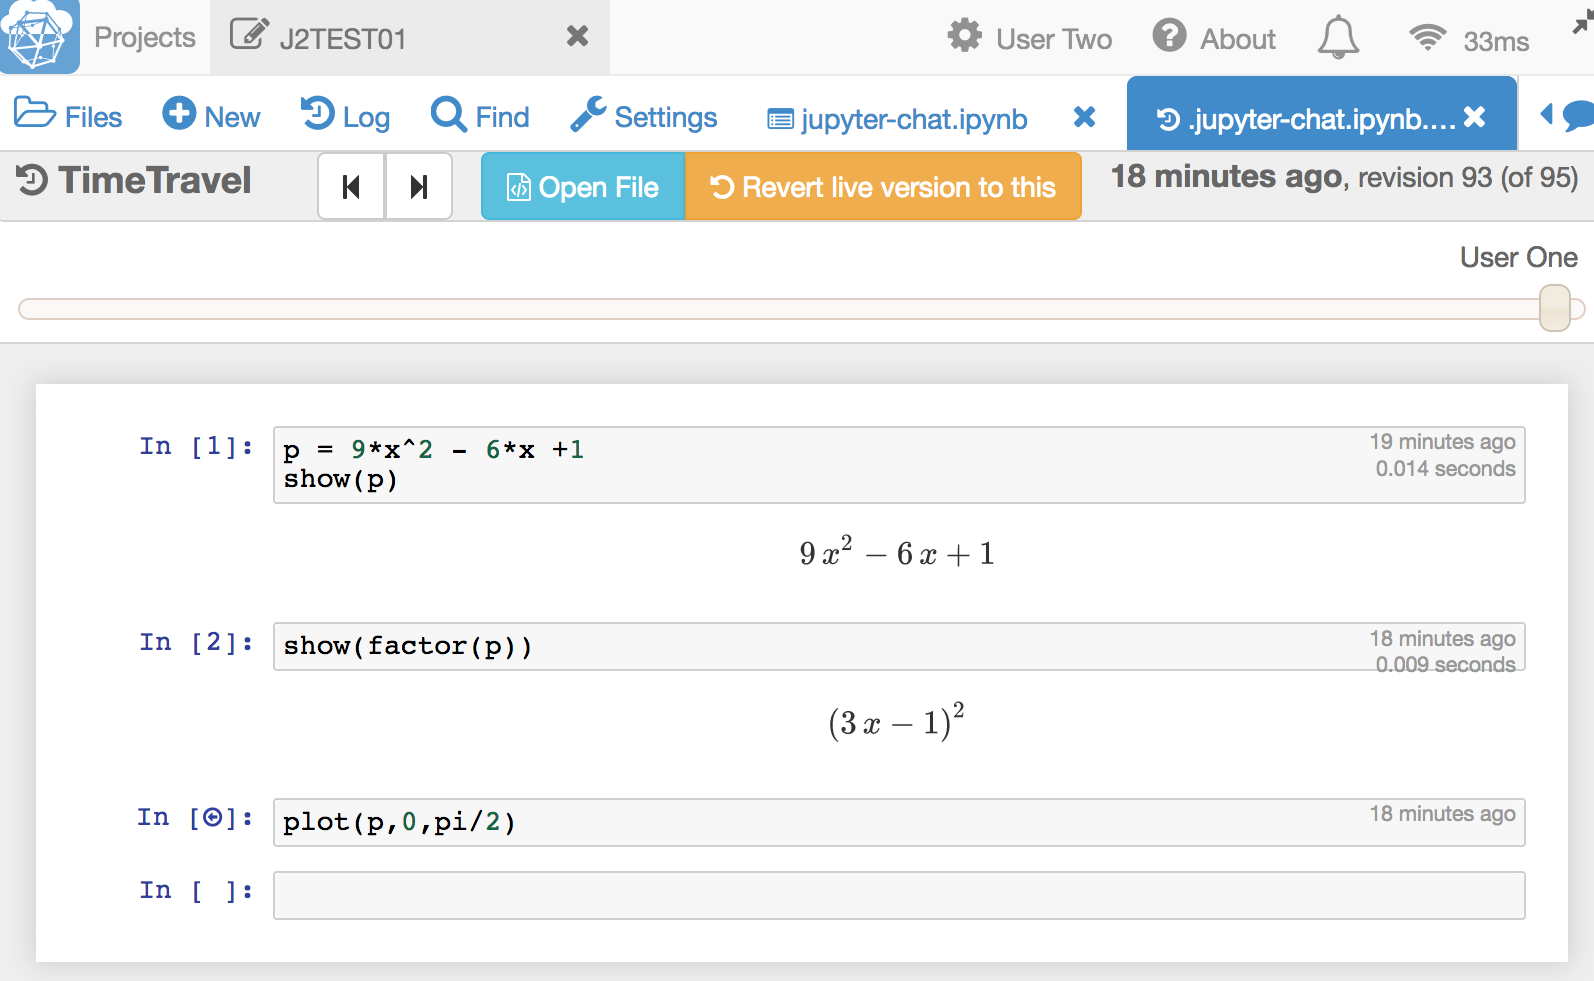Switch to jupyter-chat.ipynb tab
The image size is (1594, 981).
[x=898, y=119]
